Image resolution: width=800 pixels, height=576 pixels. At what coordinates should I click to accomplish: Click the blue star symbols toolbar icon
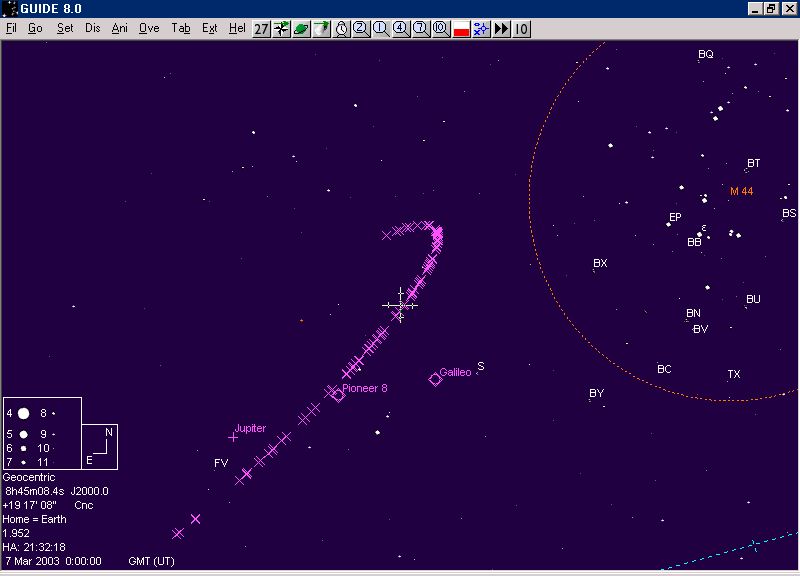point(481,29)
